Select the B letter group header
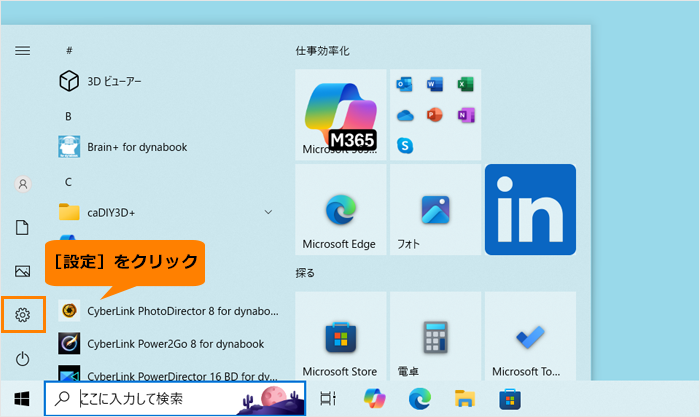 [x=68, y=117]
